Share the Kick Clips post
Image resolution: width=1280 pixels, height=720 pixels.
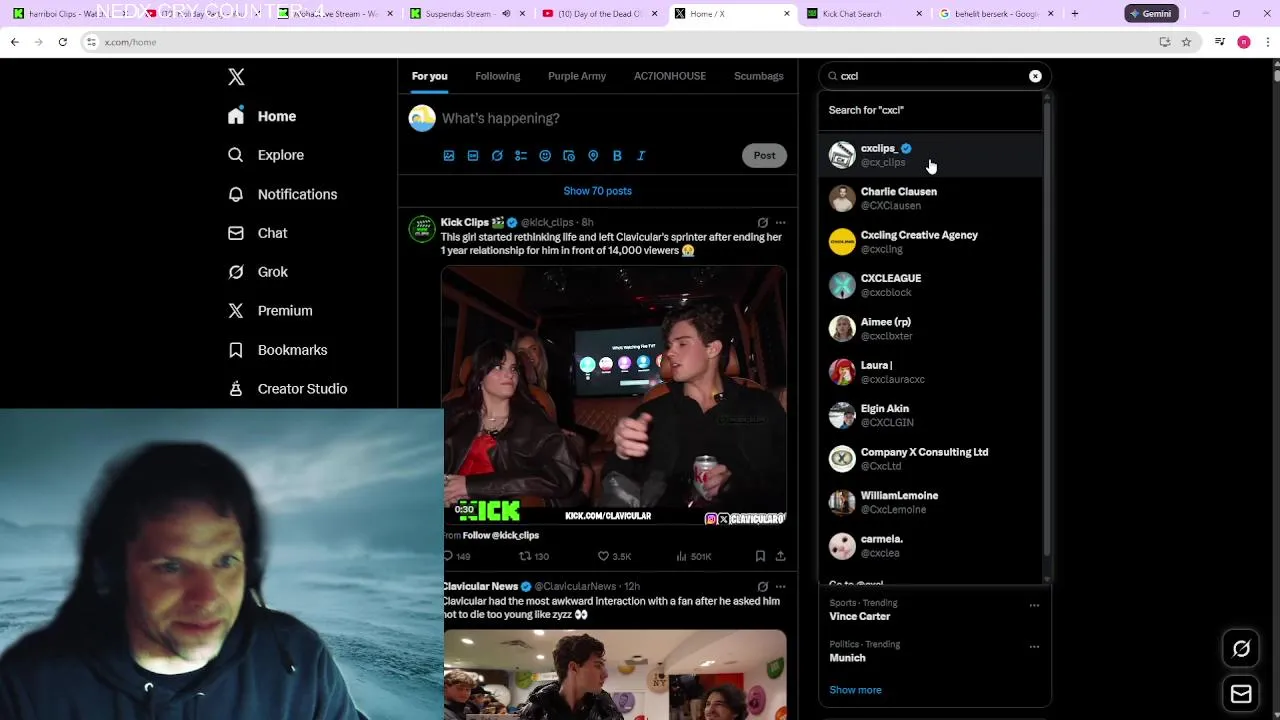pyautogui.click(x=780, y=556)
